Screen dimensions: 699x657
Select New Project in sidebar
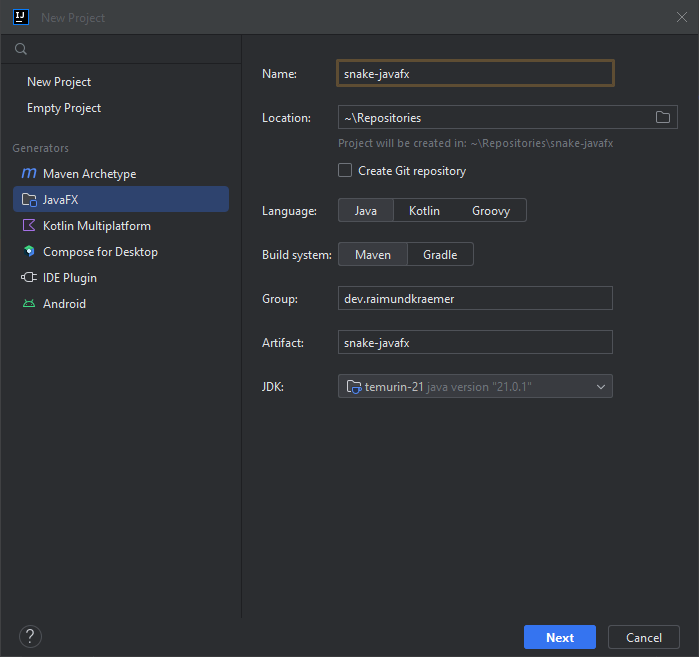pyautogui.click(x=59, y=82)
